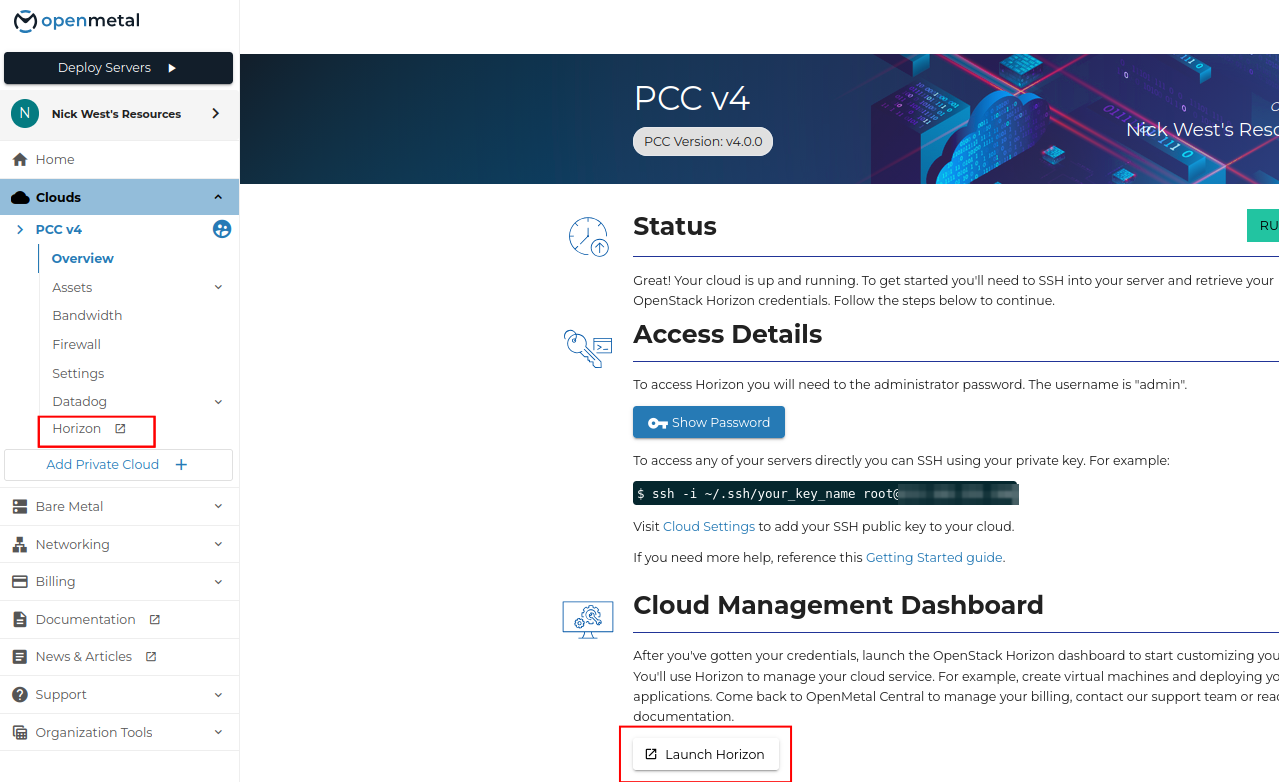Click the Networking icon in sidebar
The width and height of the screenshot is (1279, 782).
[x=19, y=545]
